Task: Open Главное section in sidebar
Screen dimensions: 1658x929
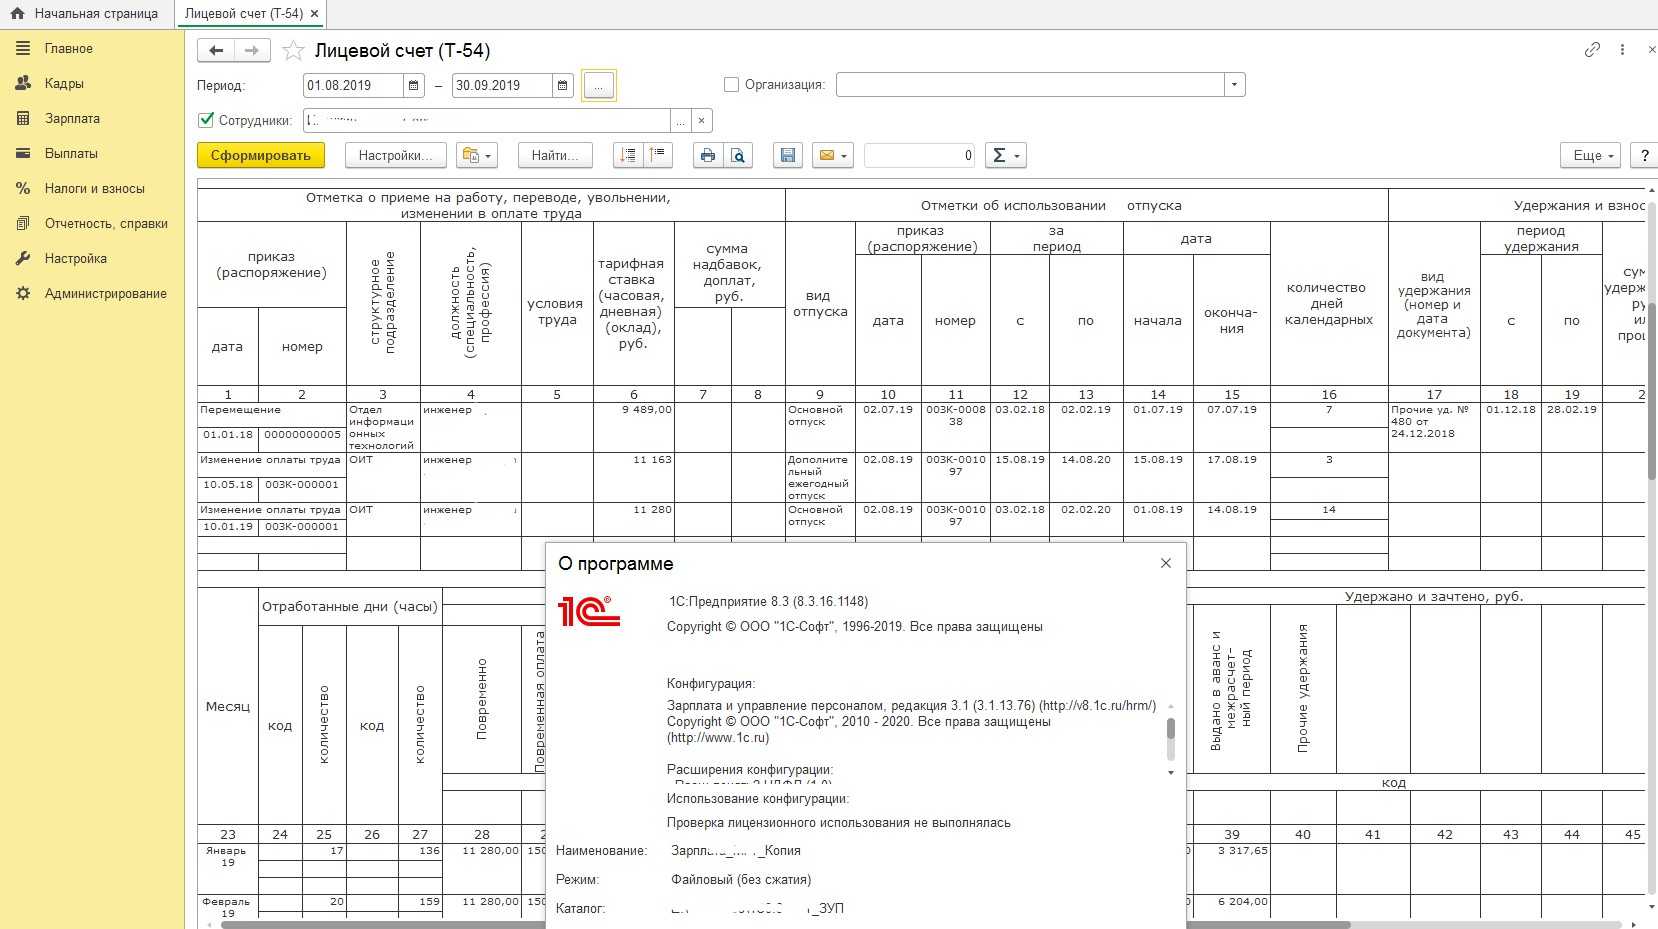Action: pyautogui.click(x=69, y=48)
